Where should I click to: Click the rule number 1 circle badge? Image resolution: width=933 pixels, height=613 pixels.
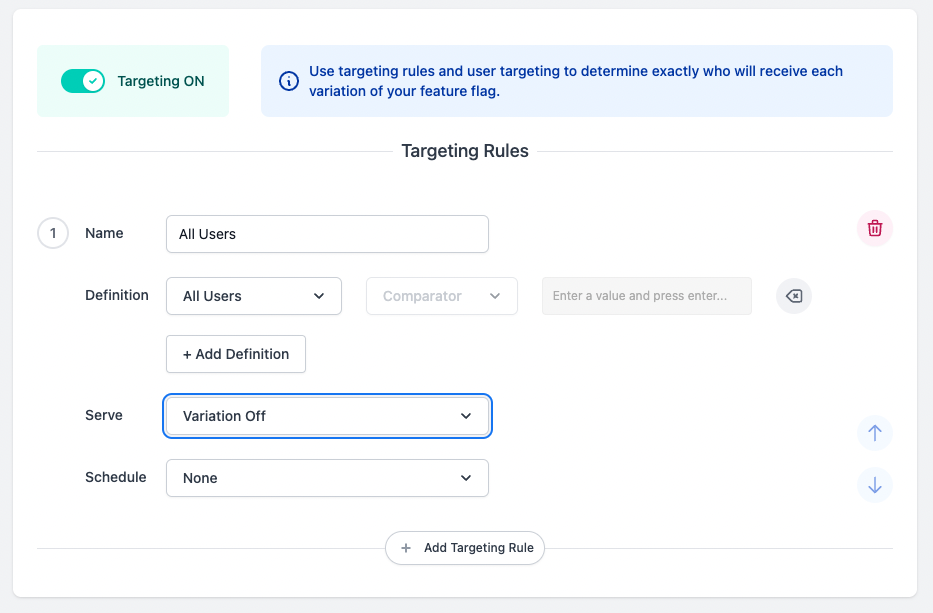pyautogui.click(x=53, y=234)
